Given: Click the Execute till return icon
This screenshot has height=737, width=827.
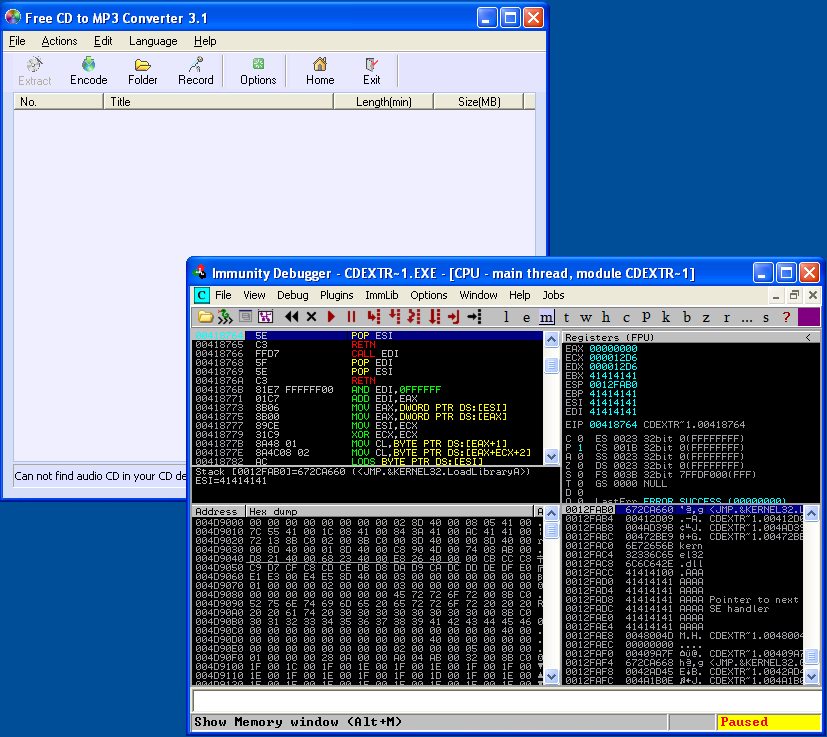Looking at the screenshot, I should tap(454, 317).
